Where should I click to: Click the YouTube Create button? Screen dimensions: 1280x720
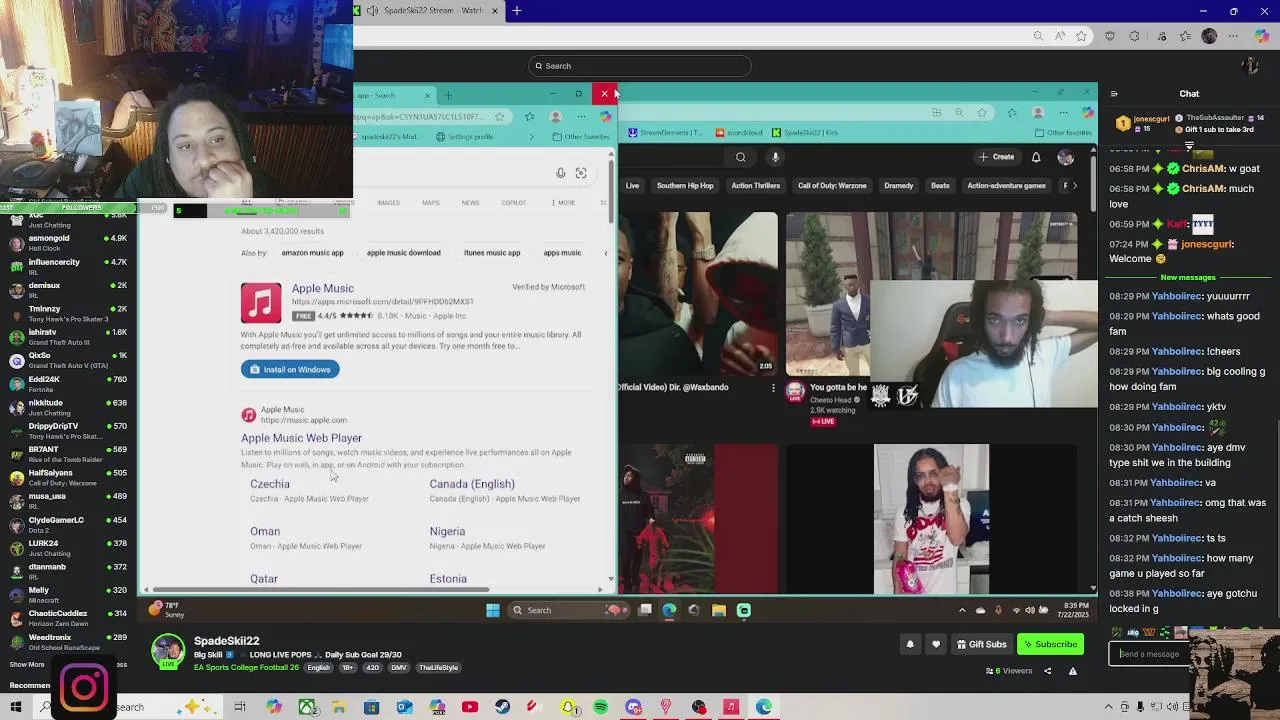click(997, 157)
